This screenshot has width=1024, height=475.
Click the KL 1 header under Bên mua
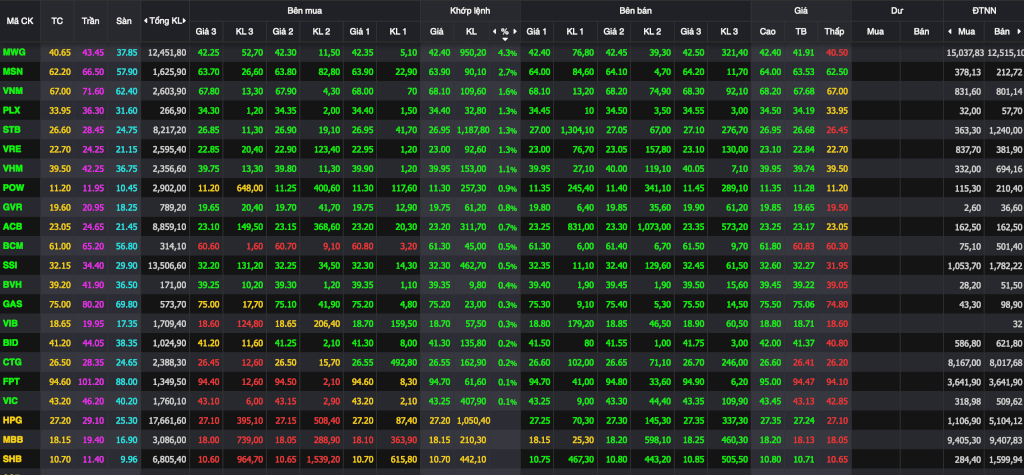tap(398, 31)
